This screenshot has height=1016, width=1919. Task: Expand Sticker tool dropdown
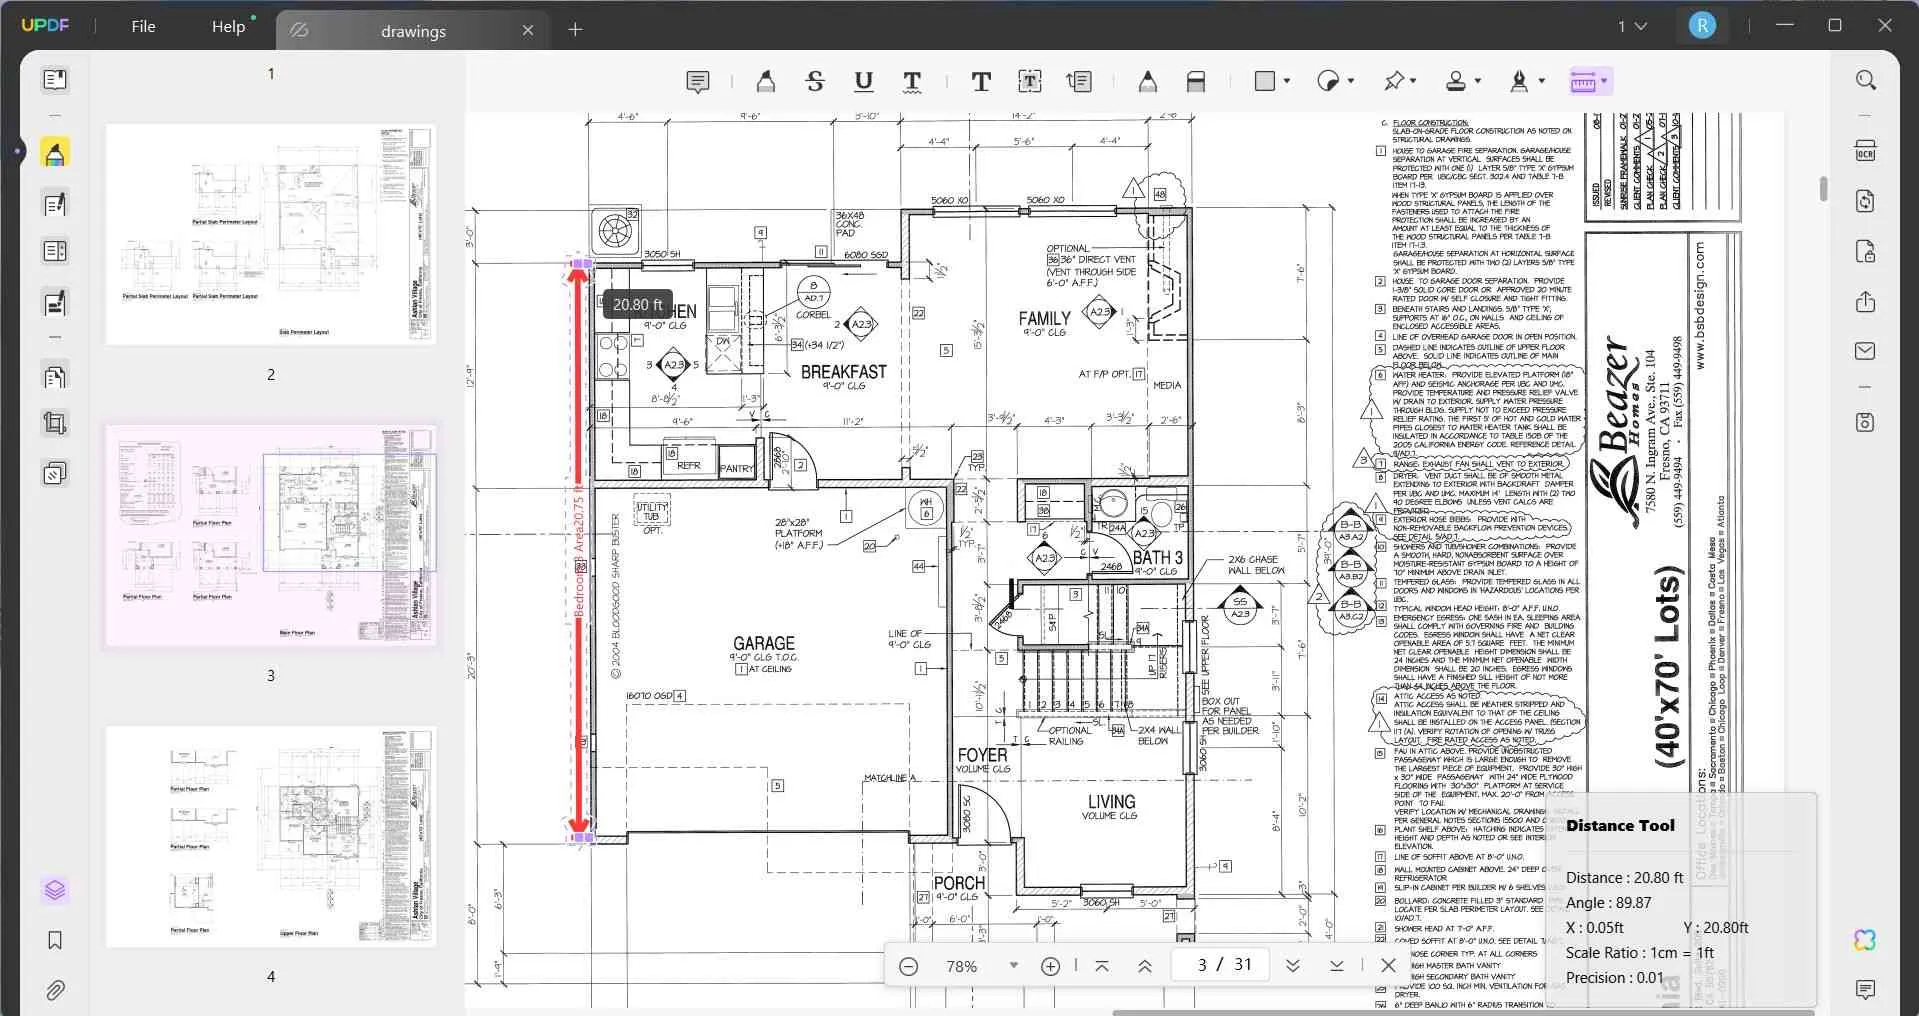click(1351, 81)
